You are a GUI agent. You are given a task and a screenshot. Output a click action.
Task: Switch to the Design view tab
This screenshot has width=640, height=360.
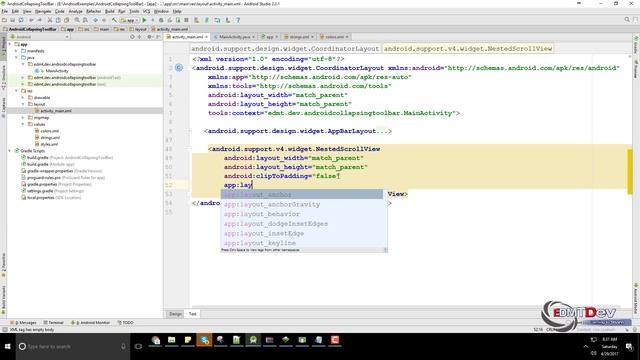[176, 314]
